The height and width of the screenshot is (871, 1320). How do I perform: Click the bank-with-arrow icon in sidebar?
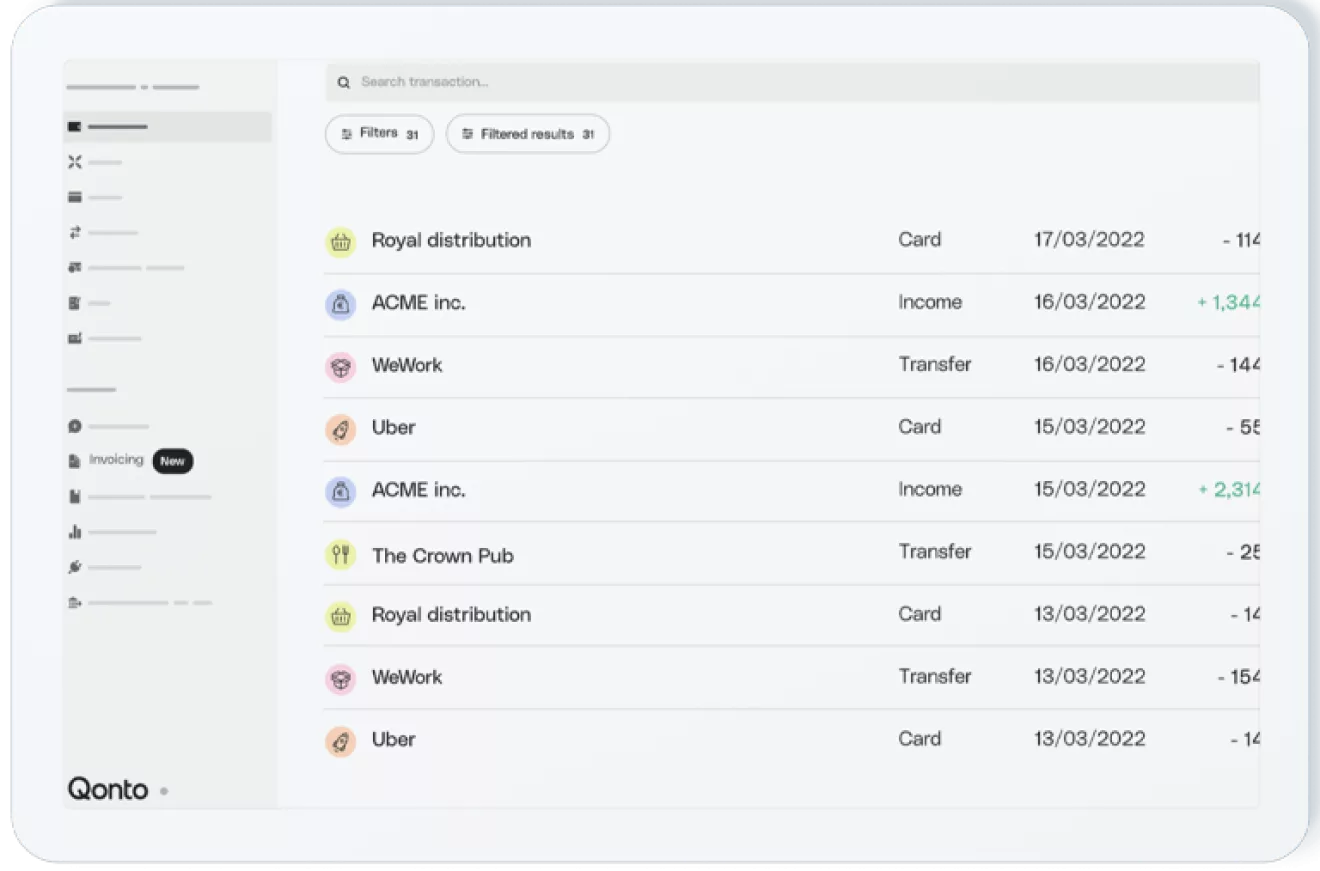tap(74, 603)
